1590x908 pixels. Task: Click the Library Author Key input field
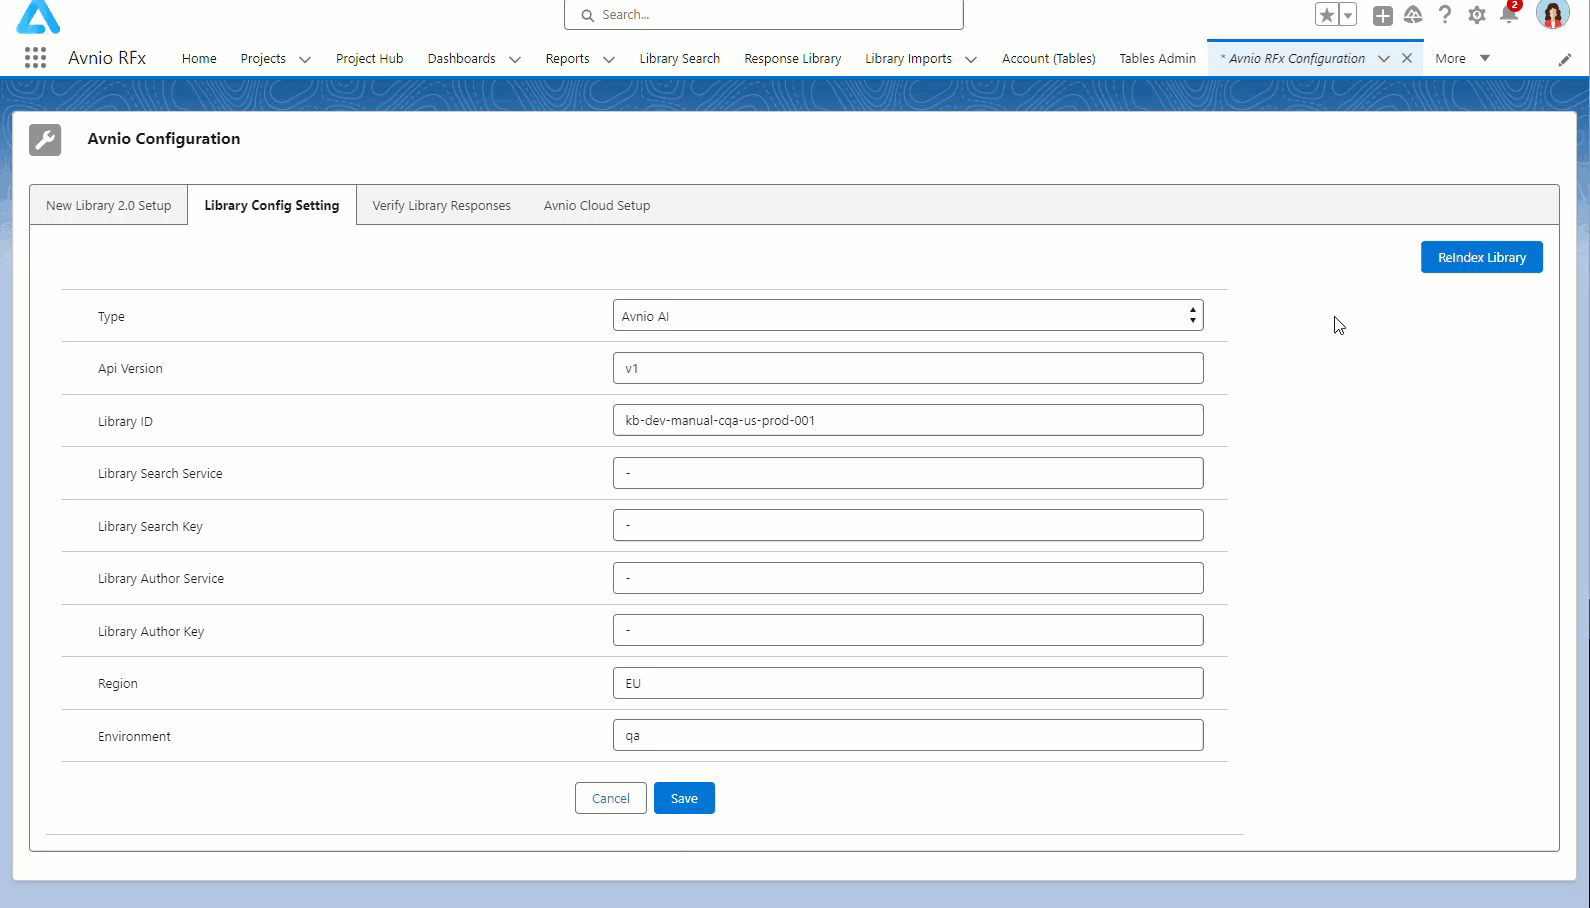click(x=908, y=630)
